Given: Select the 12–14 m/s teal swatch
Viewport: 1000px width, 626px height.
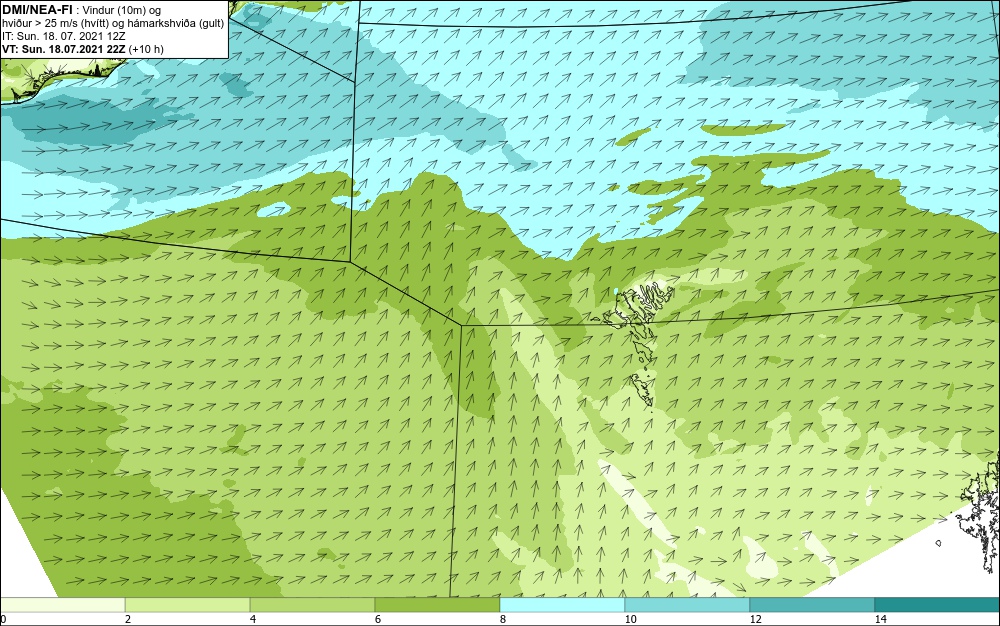Looking at the screenshot, I should (812, 605).
